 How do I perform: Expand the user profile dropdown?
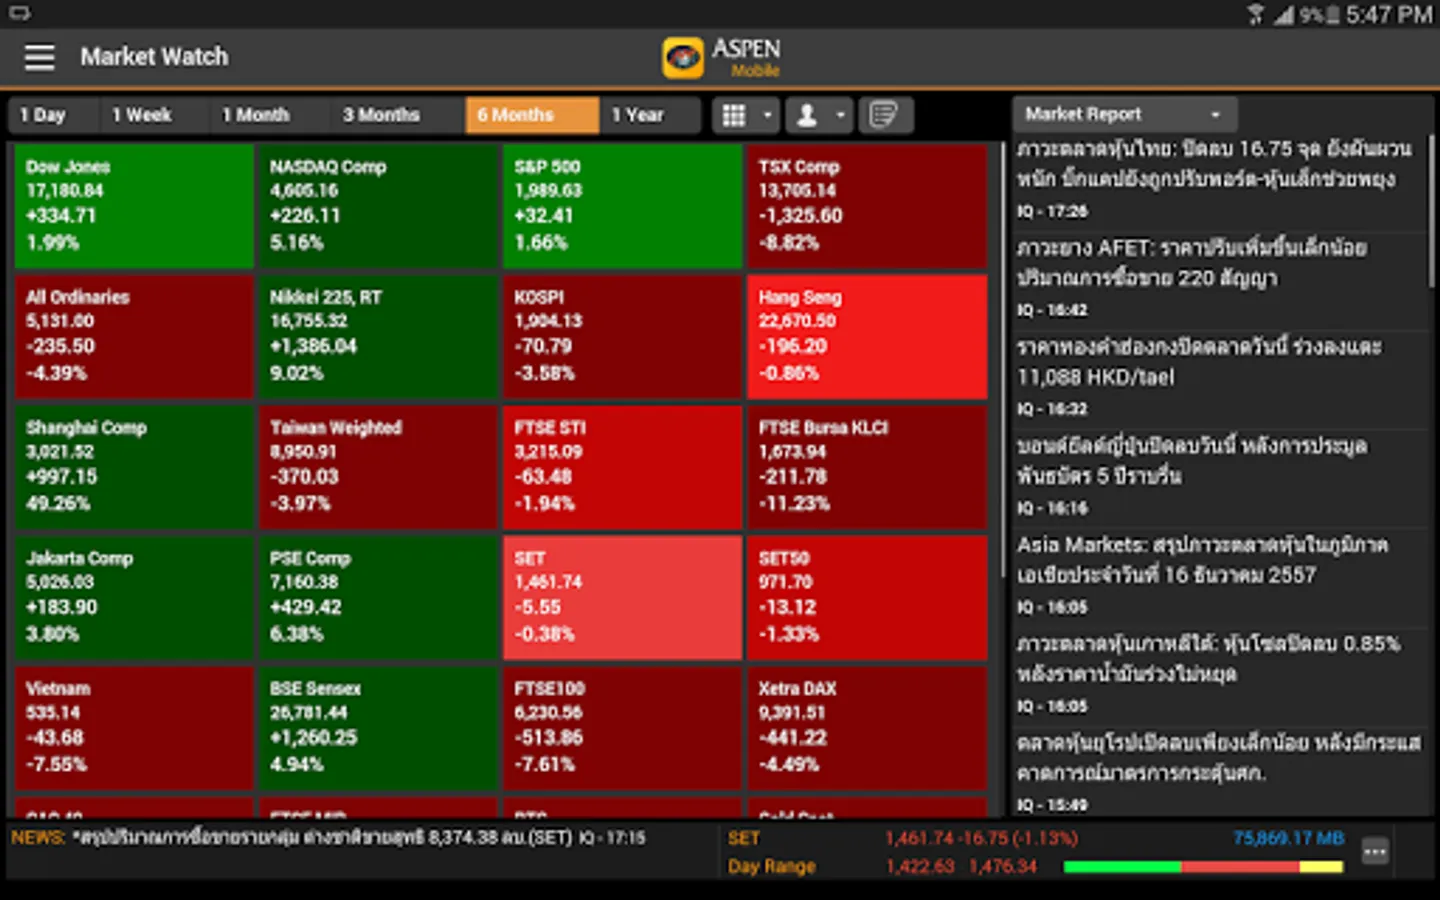[x=820, y=115]
